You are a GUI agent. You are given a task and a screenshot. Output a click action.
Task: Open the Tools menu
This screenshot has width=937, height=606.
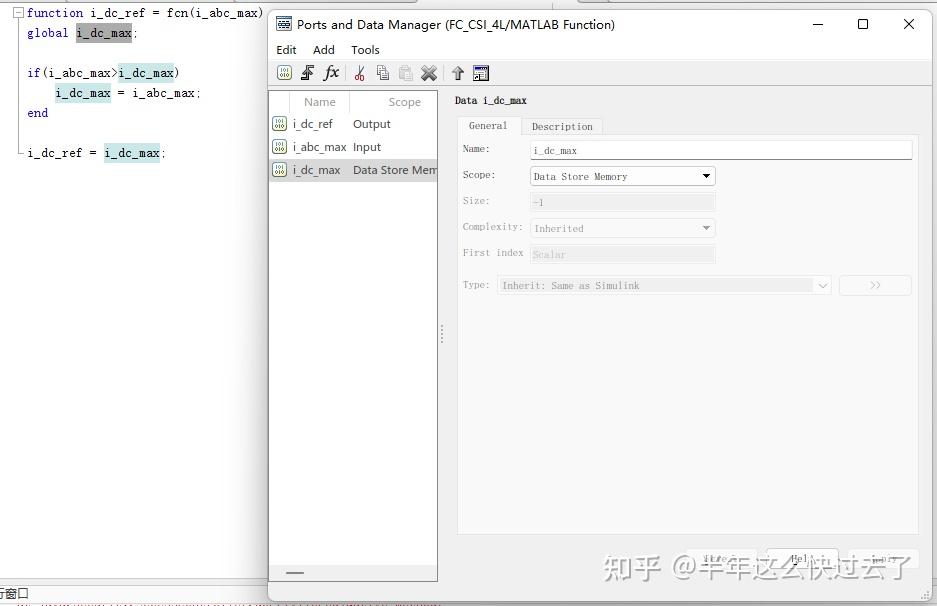point(365,49)
